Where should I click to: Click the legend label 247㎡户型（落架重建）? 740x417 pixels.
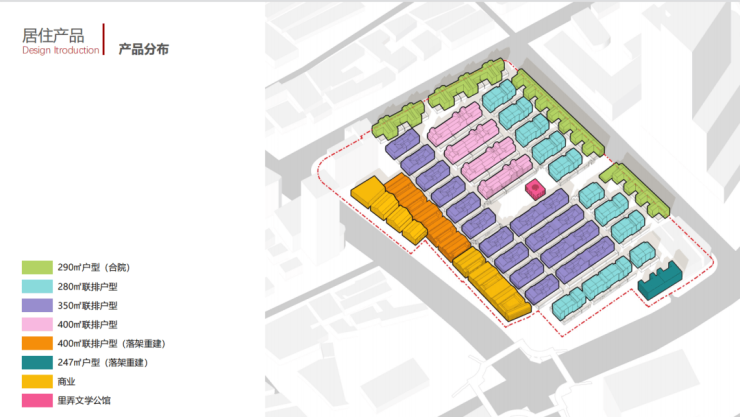[103, 362]
